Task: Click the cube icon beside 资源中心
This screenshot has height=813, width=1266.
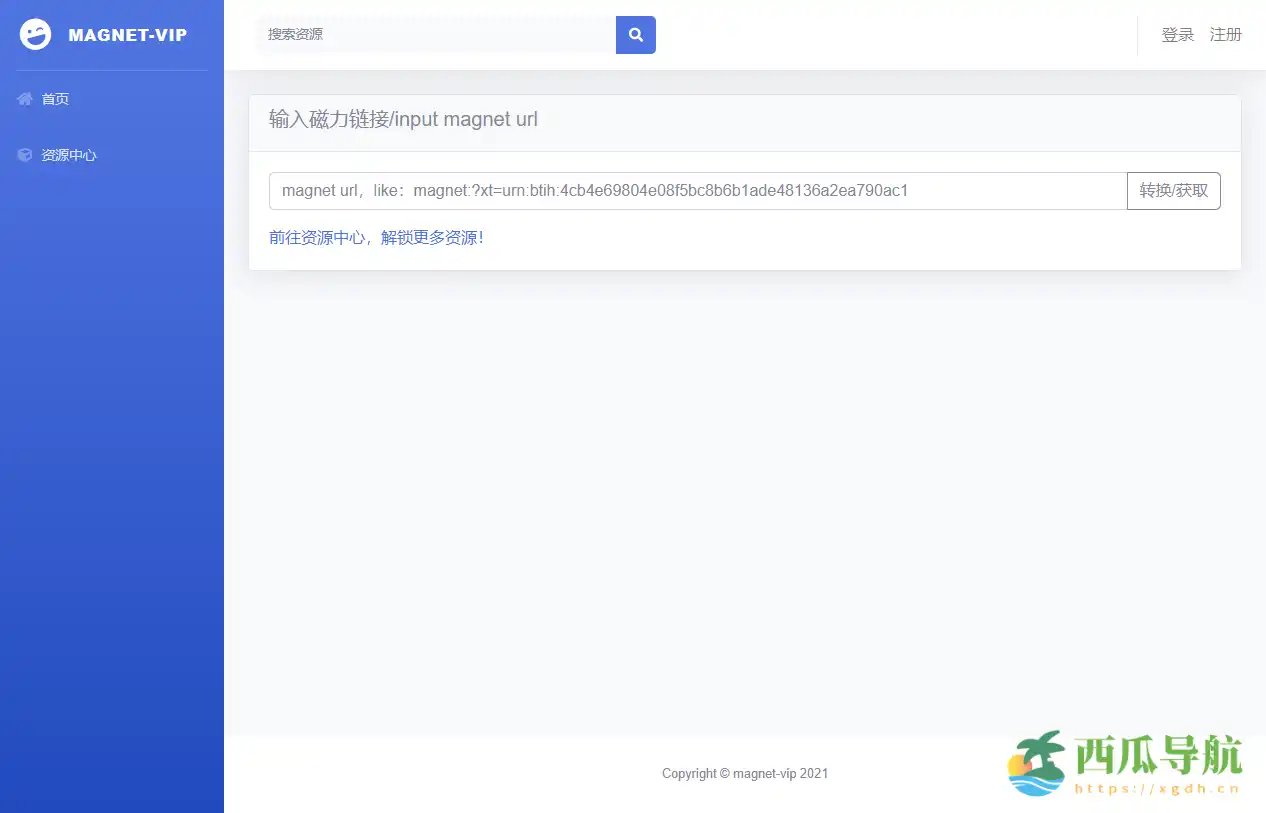Action: click(x=25, y=155)
